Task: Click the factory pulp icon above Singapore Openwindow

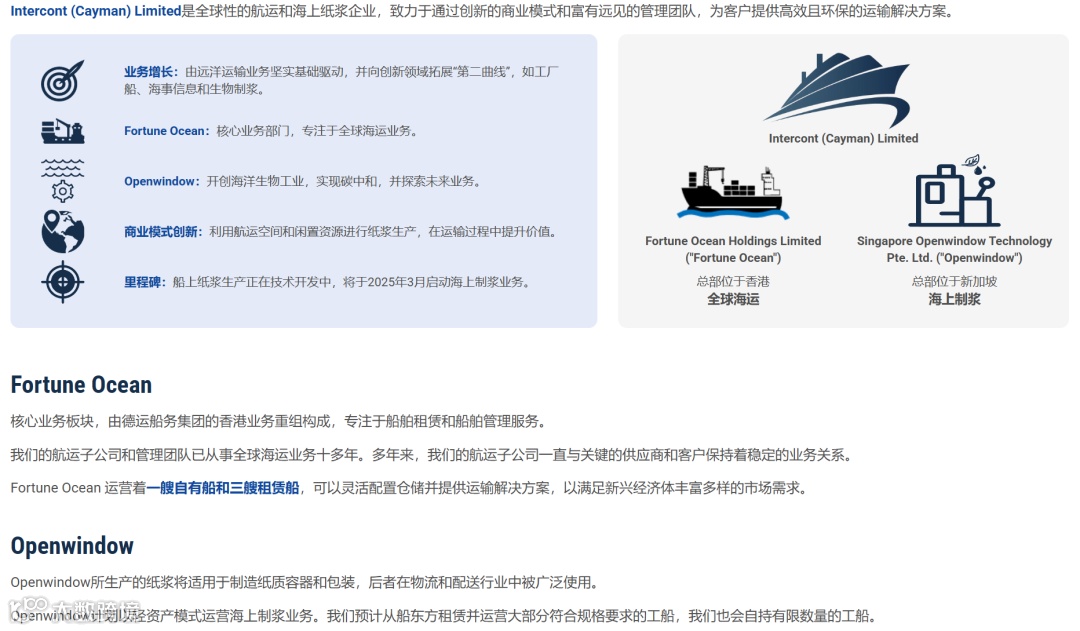Action: point(954,191)
